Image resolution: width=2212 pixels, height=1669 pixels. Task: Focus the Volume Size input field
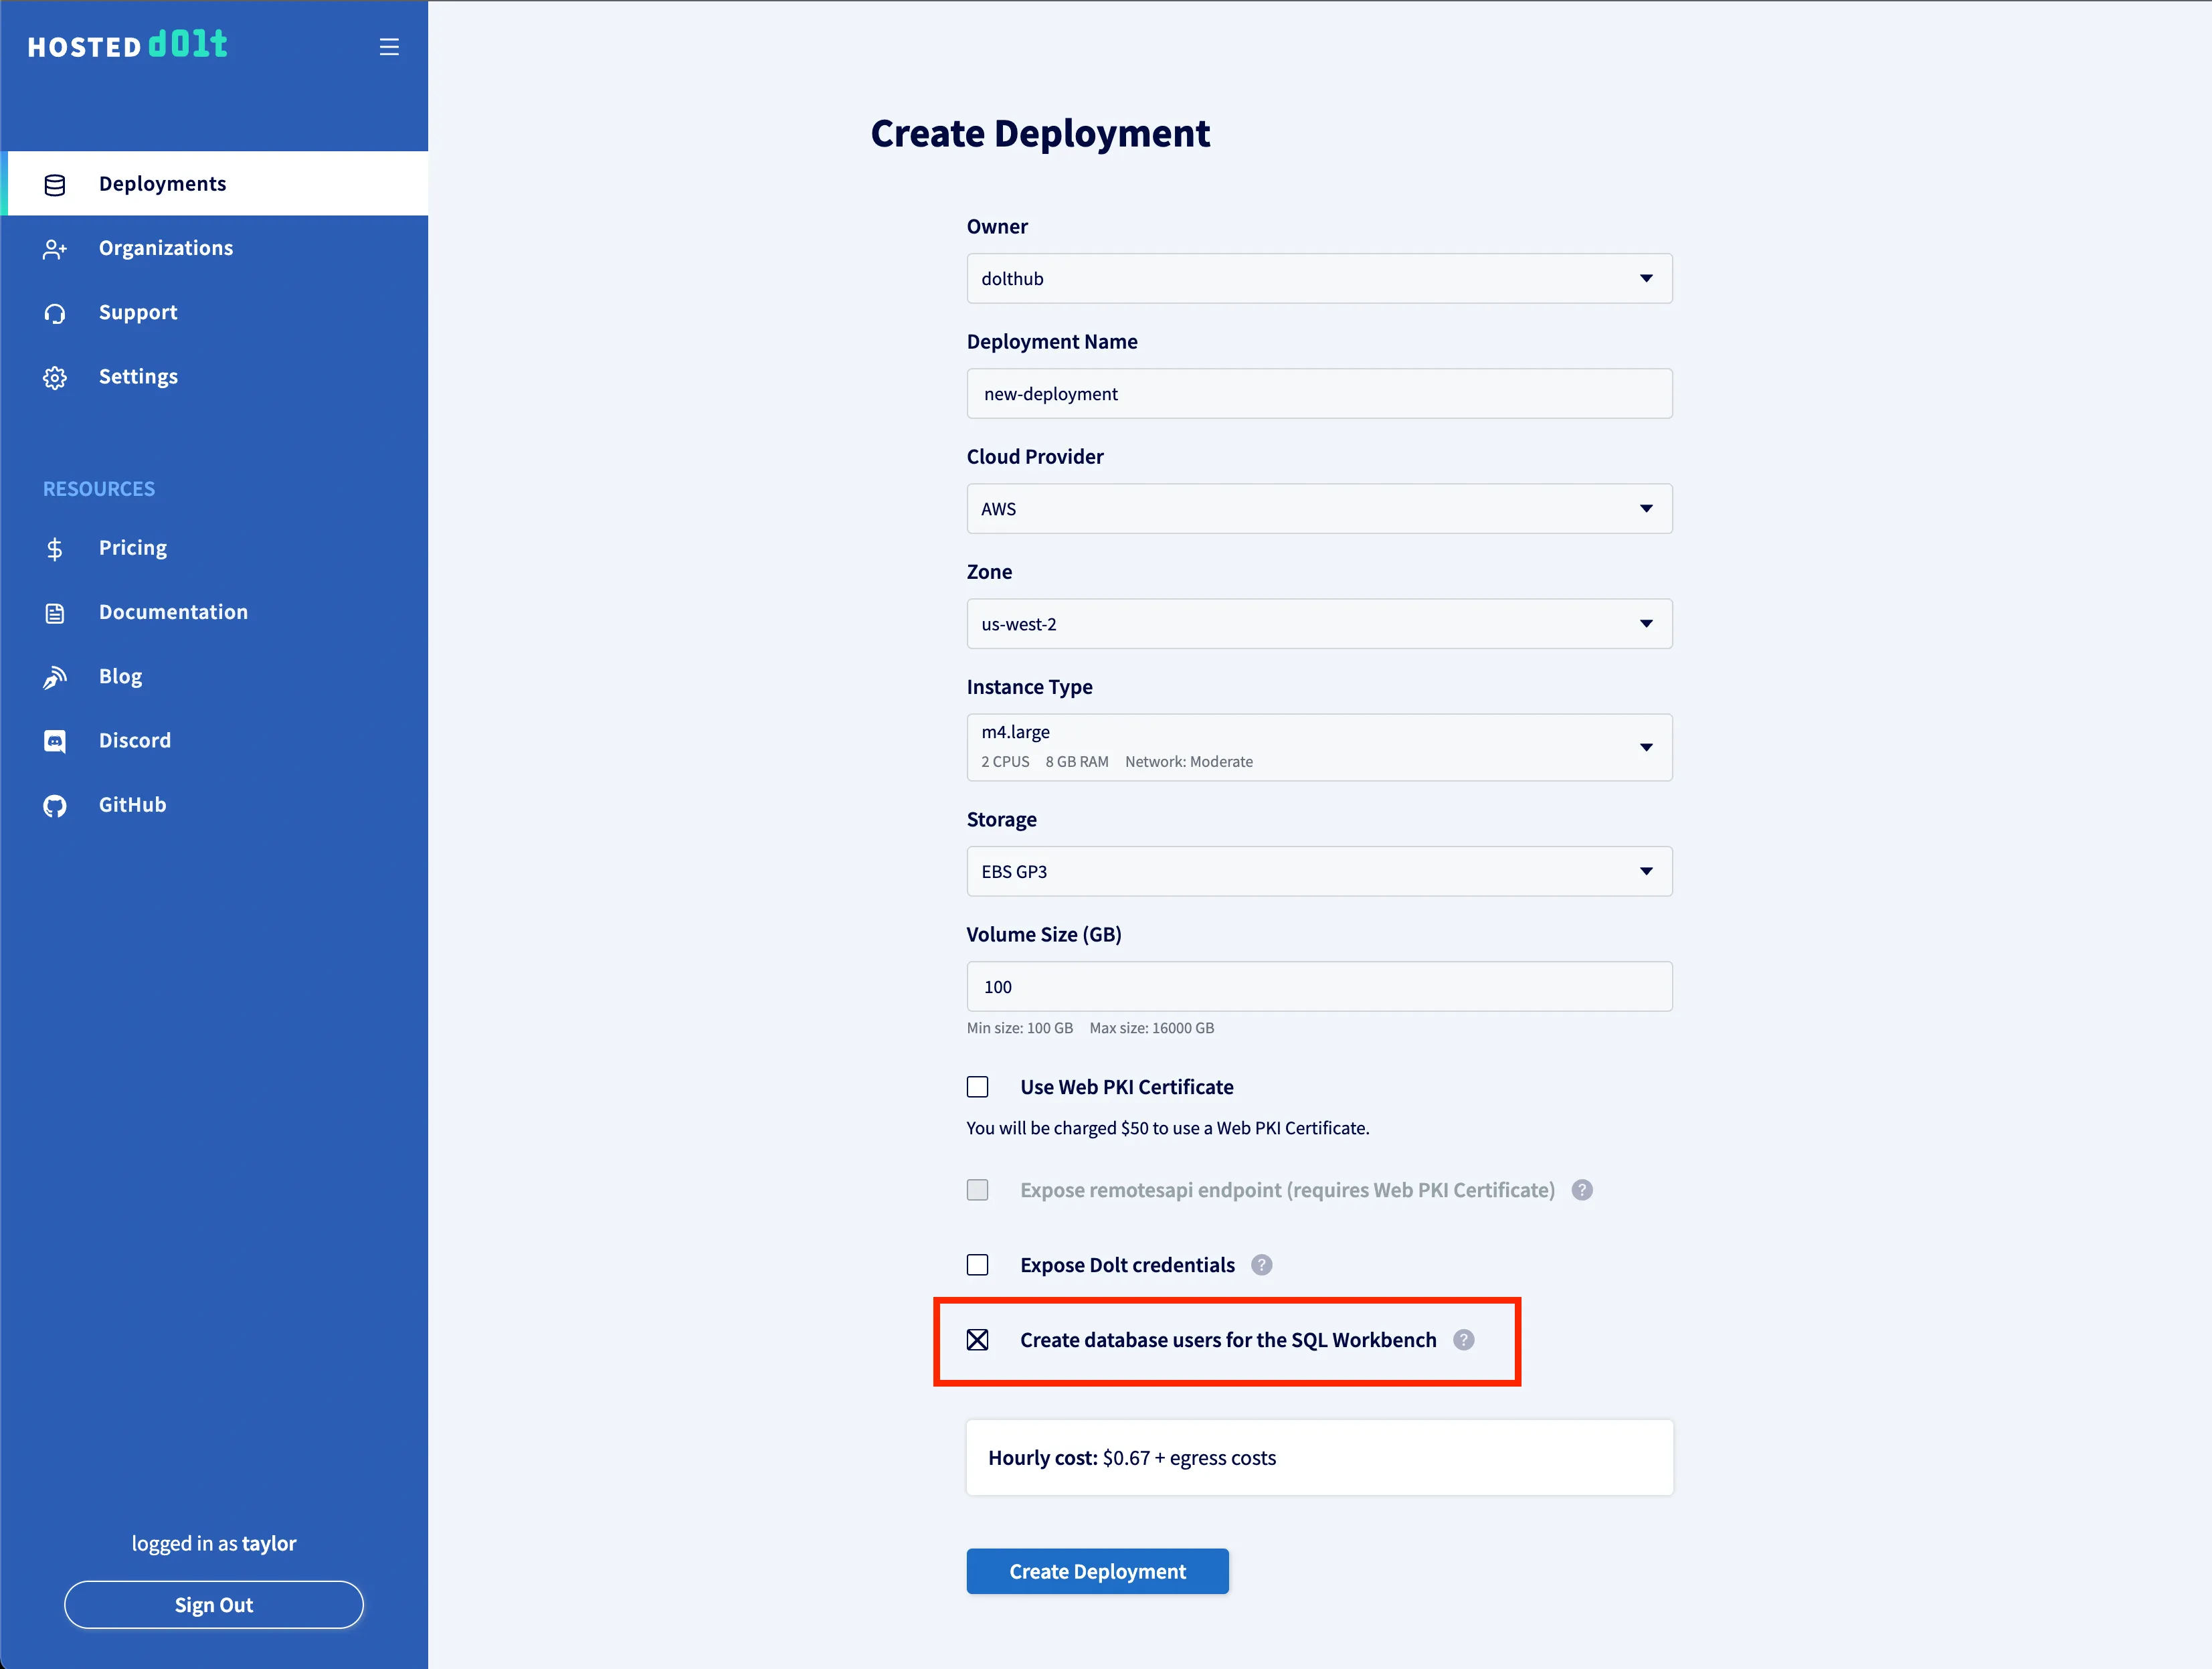coord(1319,987)
